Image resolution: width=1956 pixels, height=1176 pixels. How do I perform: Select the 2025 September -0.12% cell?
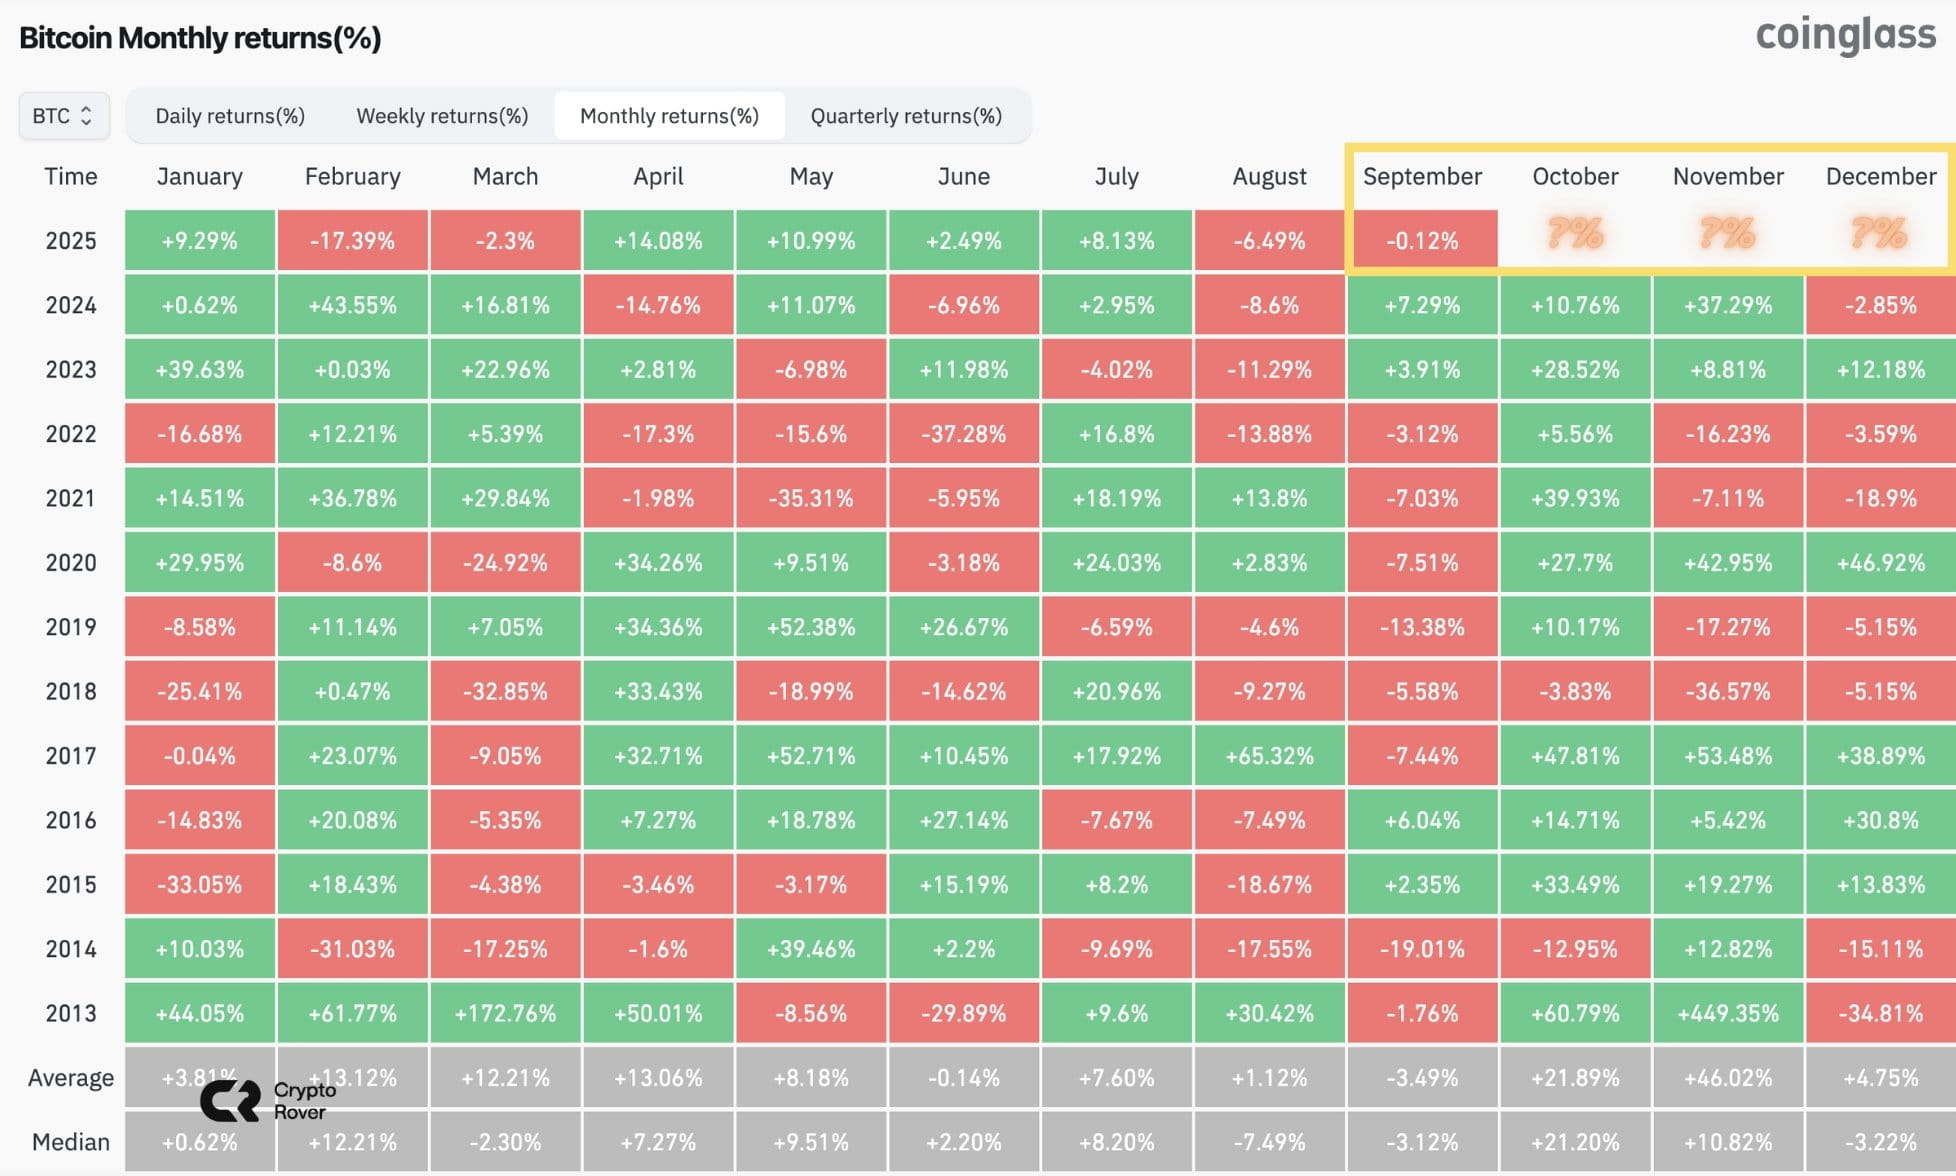[1422, 240]
